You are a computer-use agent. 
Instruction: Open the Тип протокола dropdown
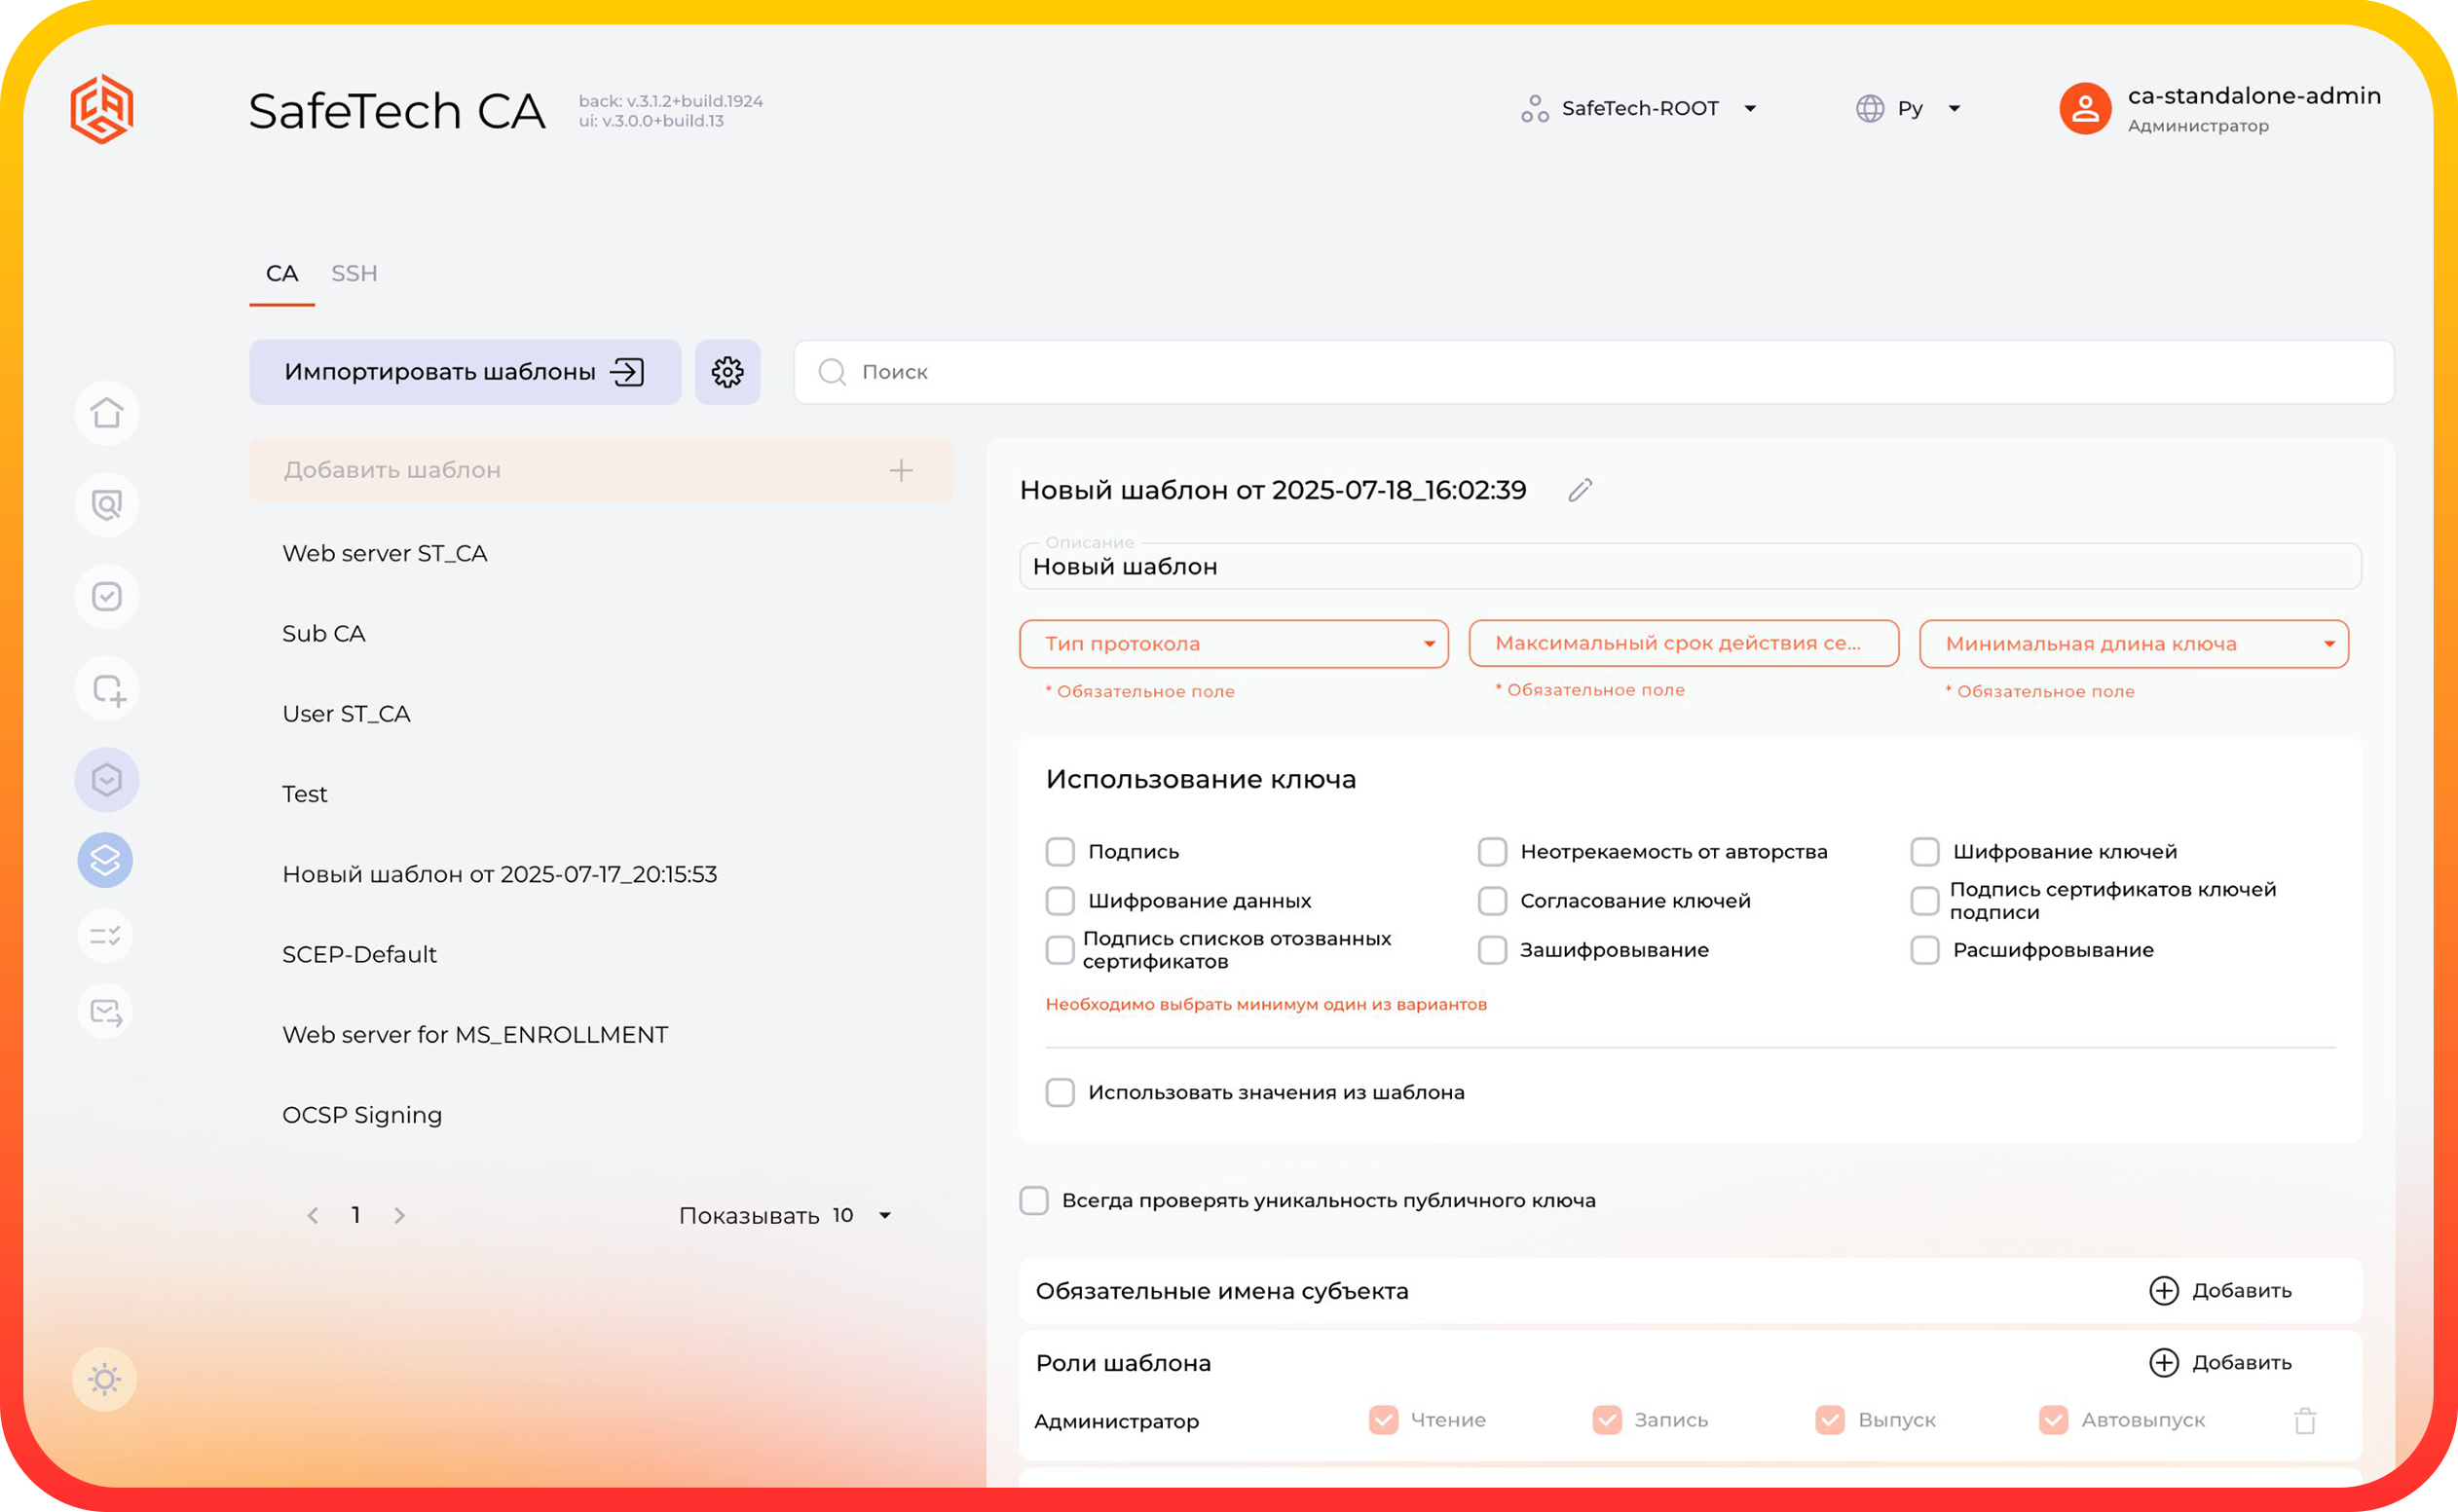tap(1234, 644)
